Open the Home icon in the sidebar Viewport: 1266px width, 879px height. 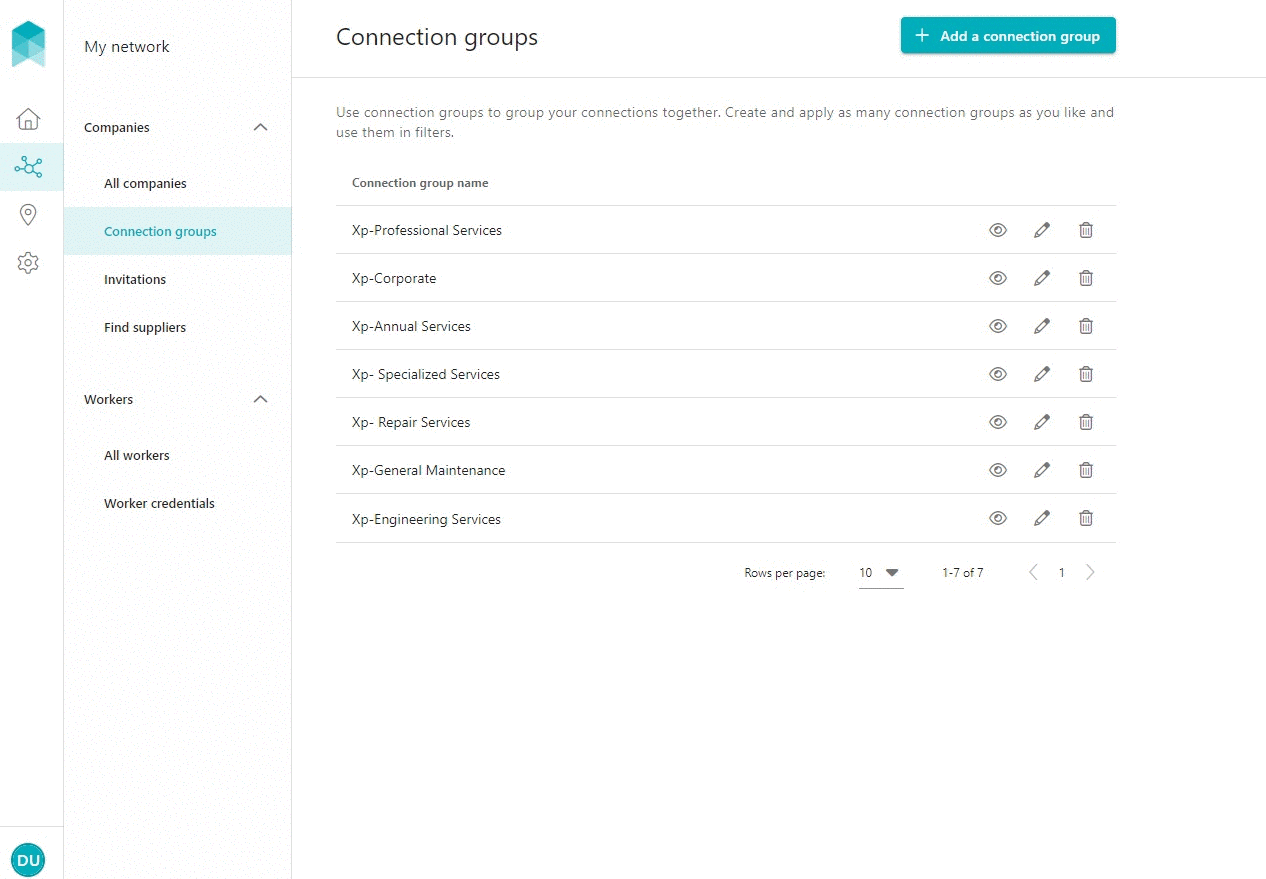pyautogui.click(x=28, y=119)
